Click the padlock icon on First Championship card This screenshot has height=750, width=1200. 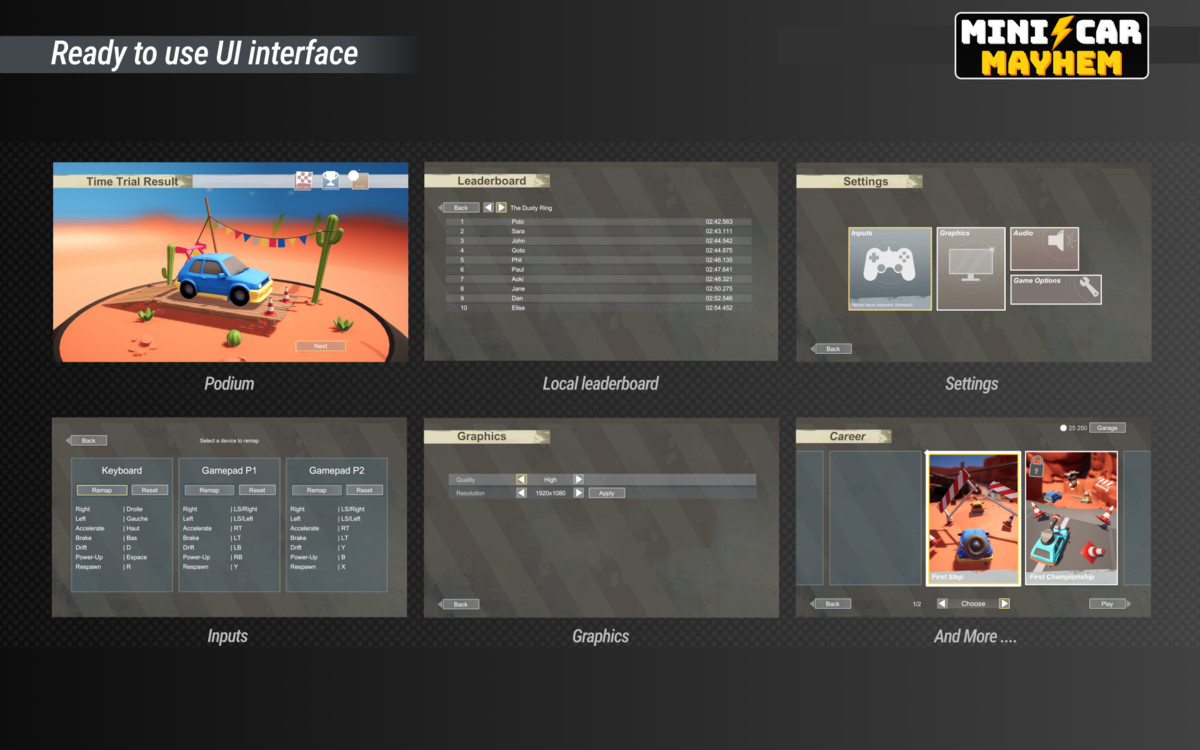(x=1037, y=465)
